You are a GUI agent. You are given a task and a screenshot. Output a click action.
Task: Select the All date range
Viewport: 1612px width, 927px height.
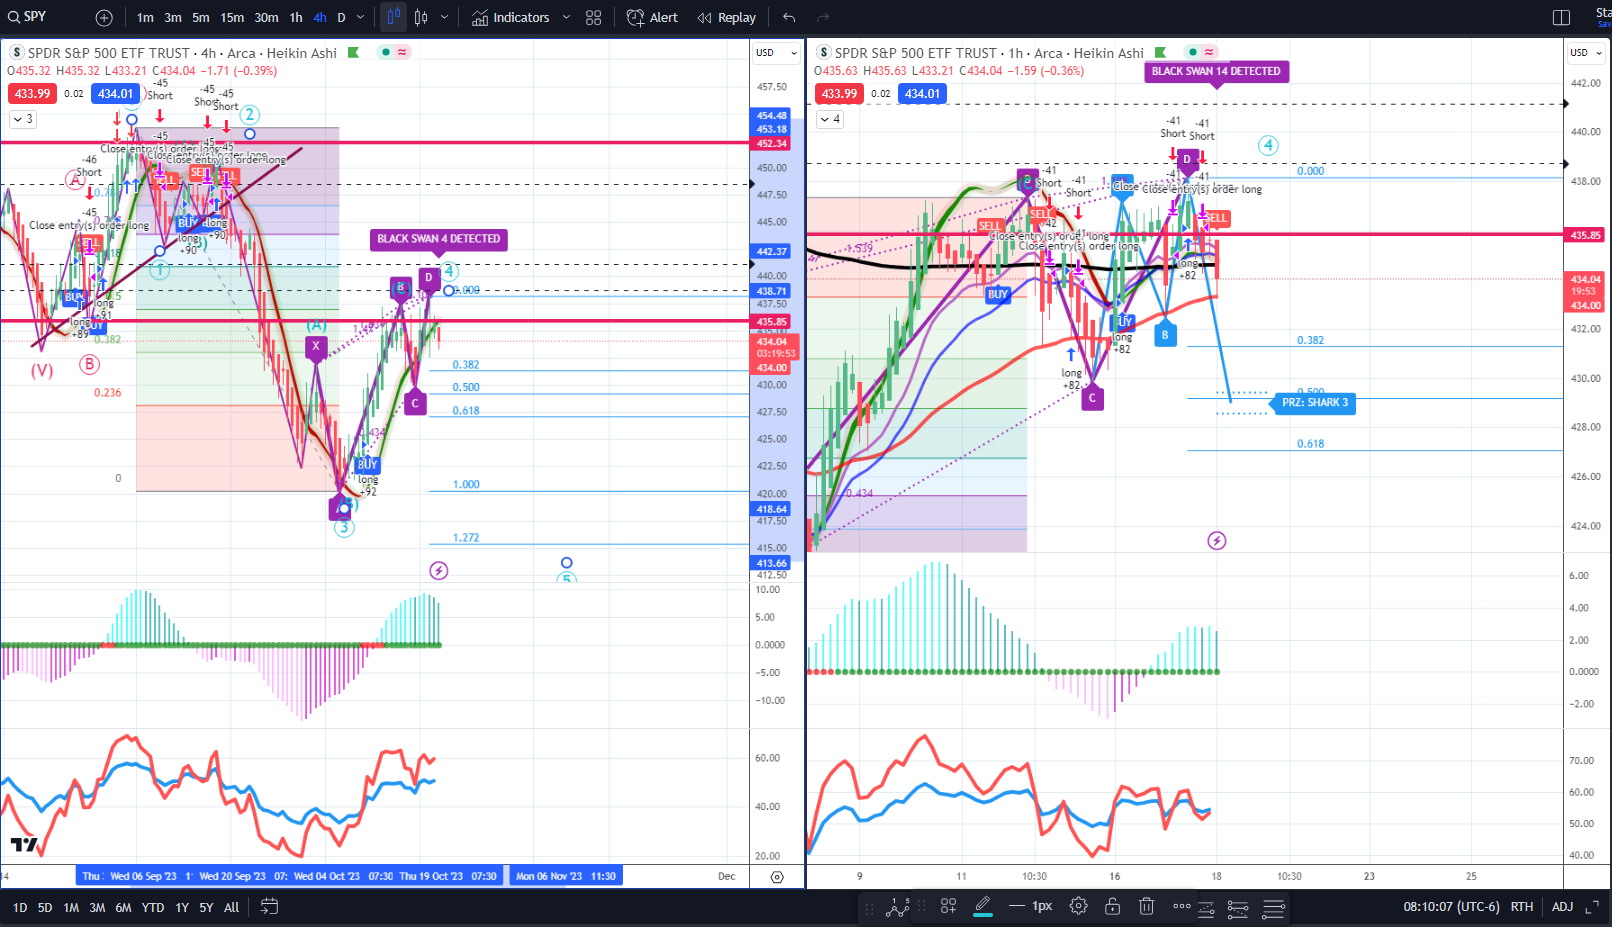[x=231, y=908]
